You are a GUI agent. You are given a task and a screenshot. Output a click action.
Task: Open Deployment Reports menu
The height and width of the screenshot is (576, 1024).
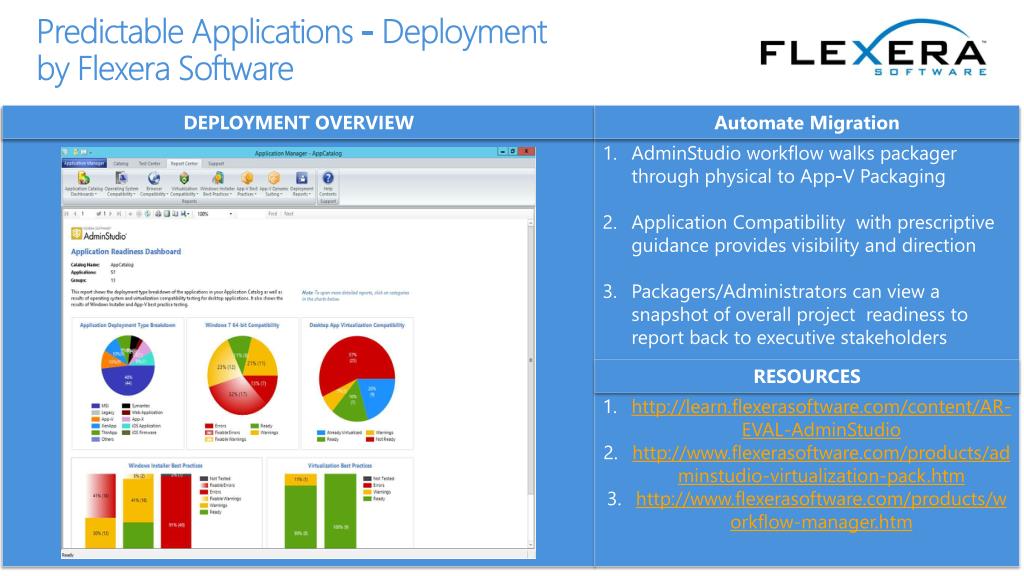click(301, 184)
